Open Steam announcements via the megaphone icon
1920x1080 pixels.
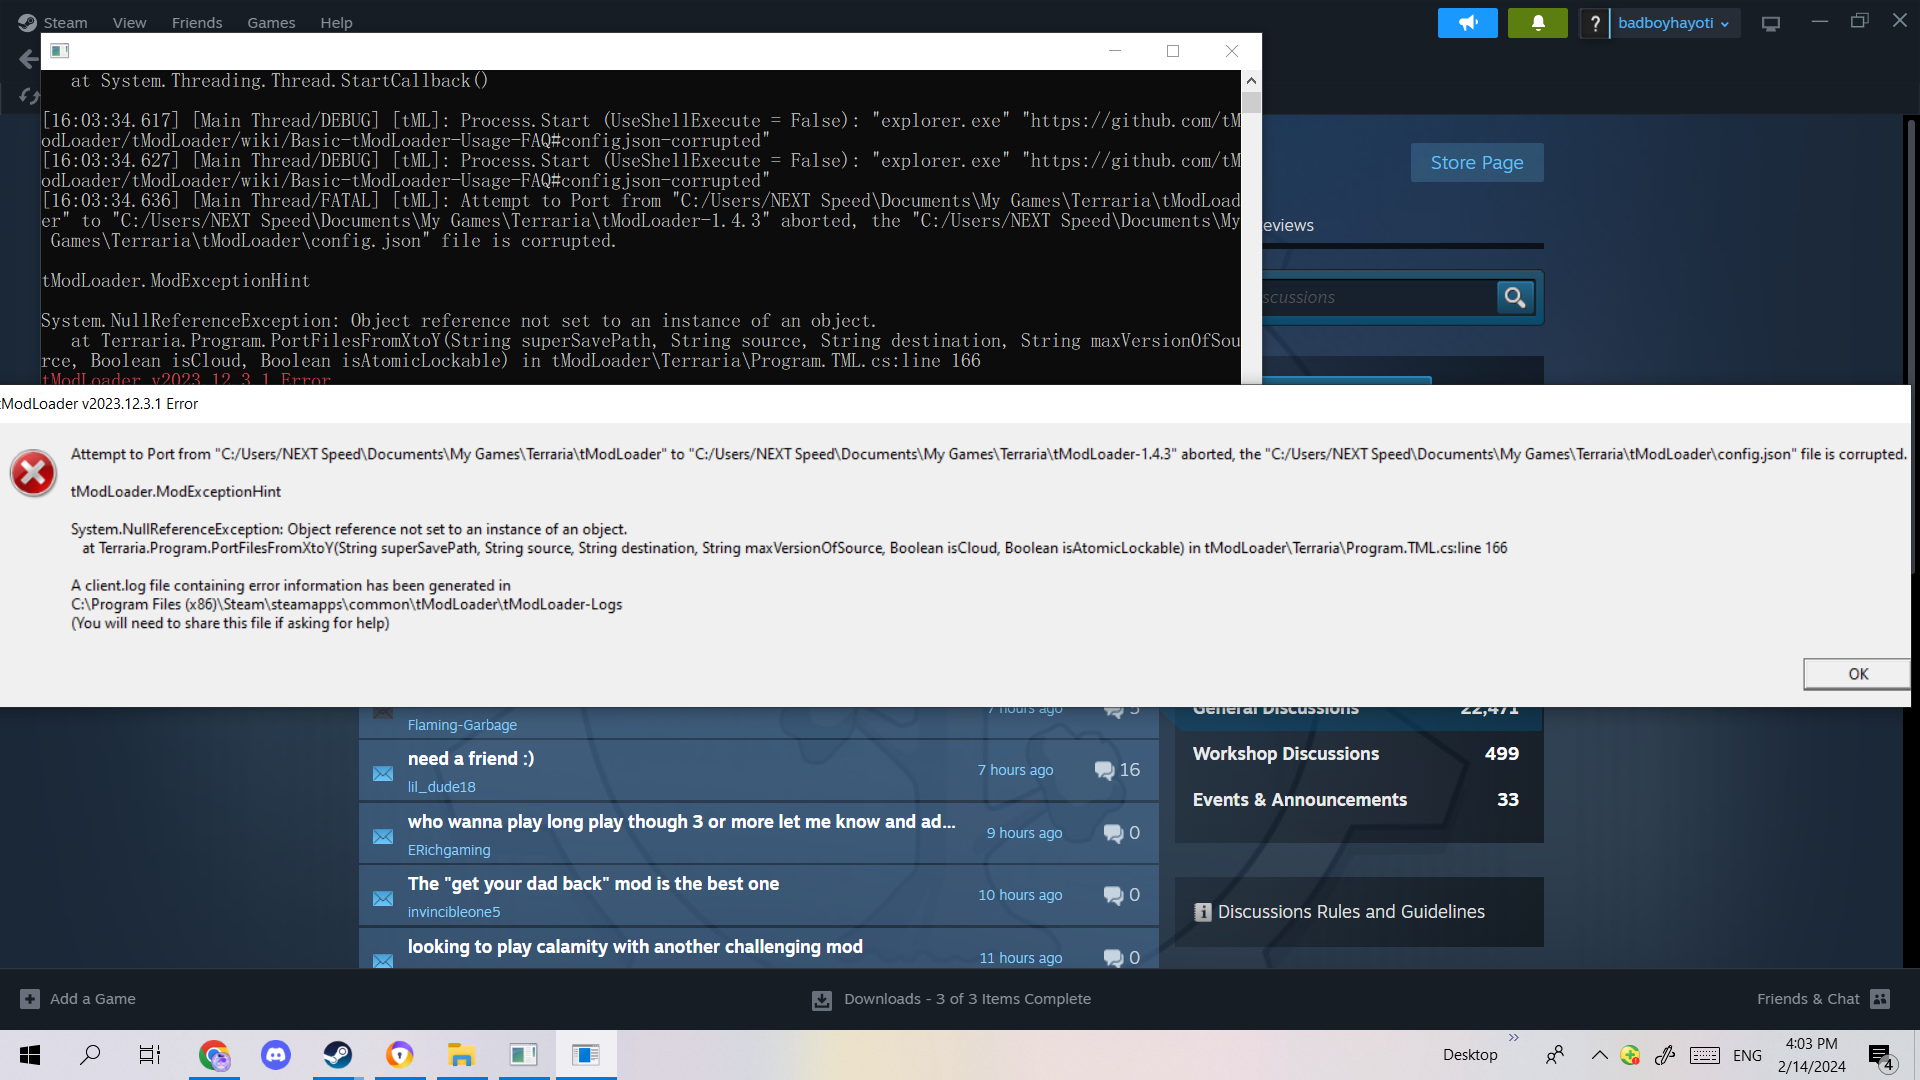tap(1467, 22)
